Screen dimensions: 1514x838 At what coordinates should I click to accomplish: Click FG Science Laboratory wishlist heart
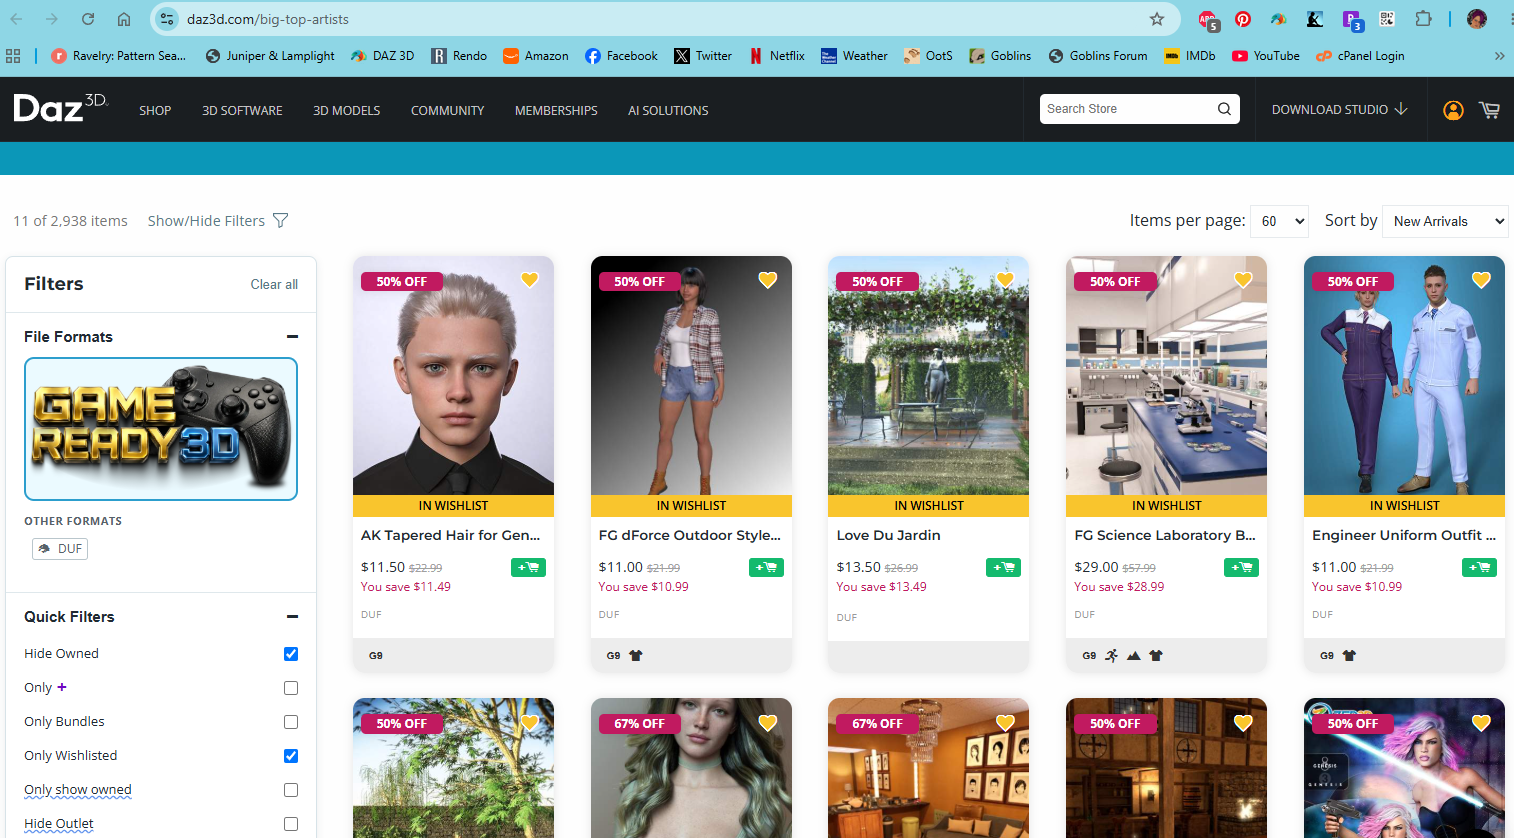[1243, 280]
